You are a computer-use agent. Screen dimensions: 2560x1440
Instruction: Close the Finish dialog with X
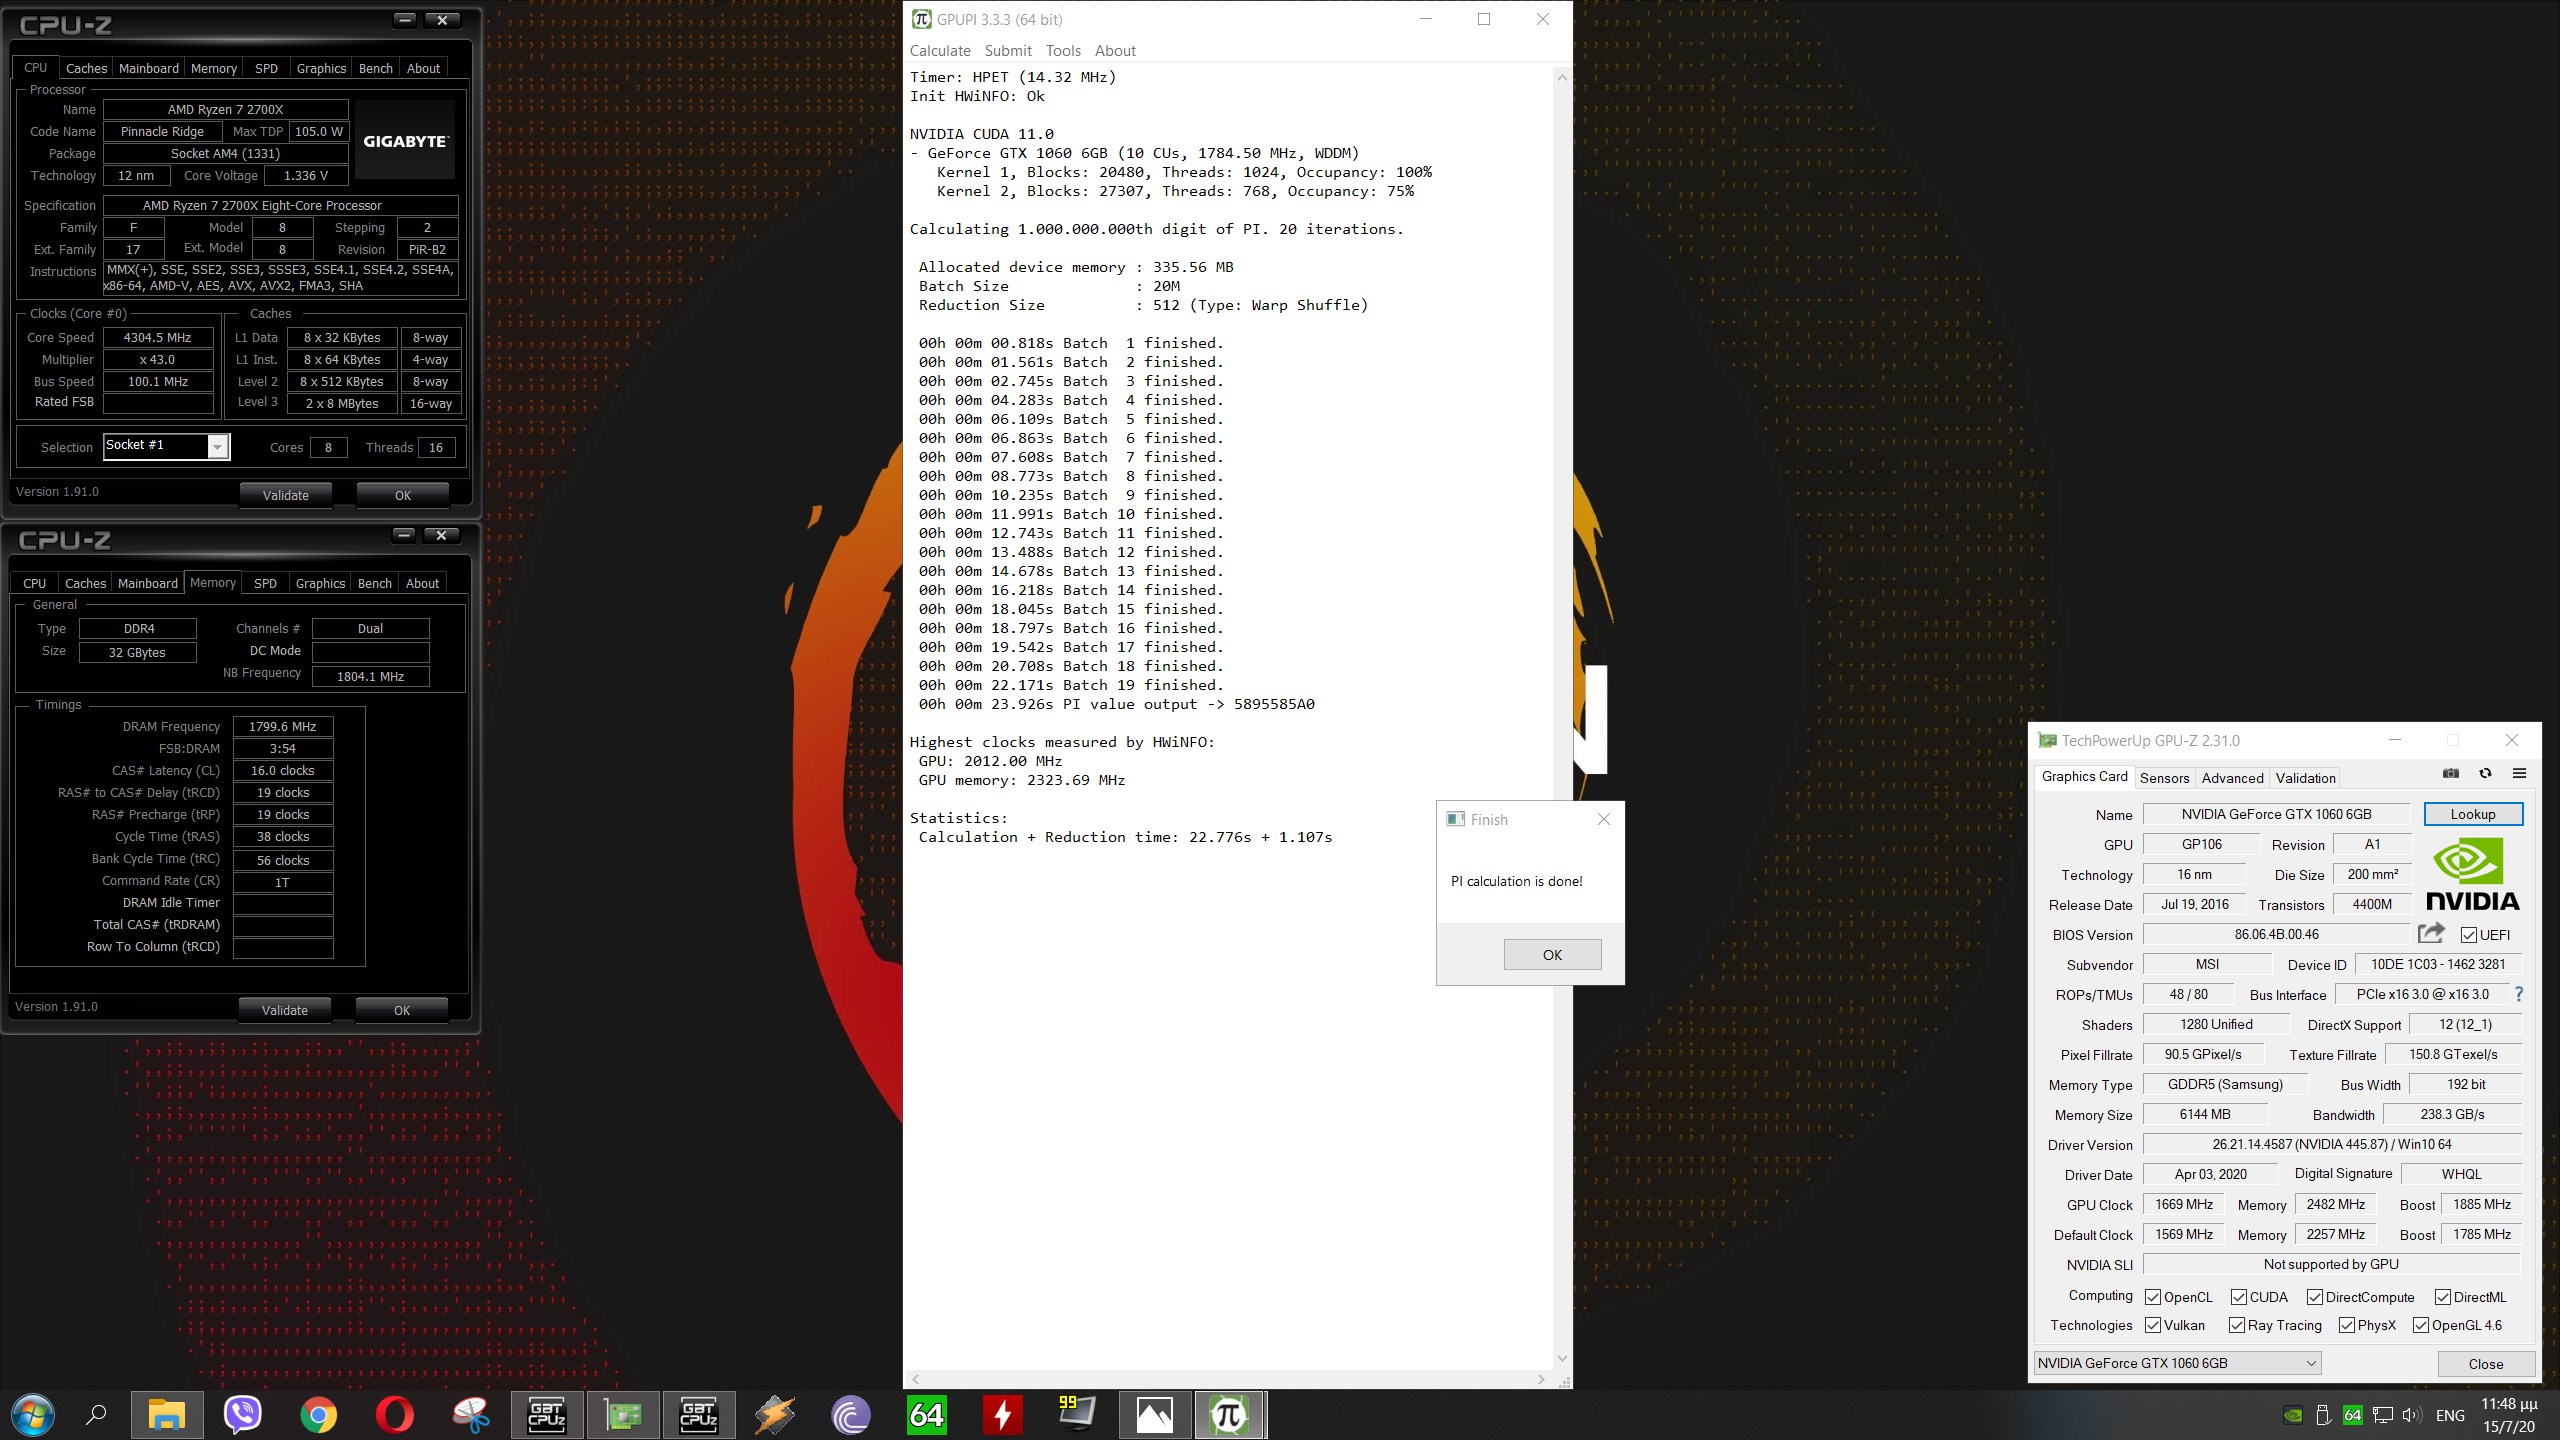pyautogui.click(x=1604, y=819)
